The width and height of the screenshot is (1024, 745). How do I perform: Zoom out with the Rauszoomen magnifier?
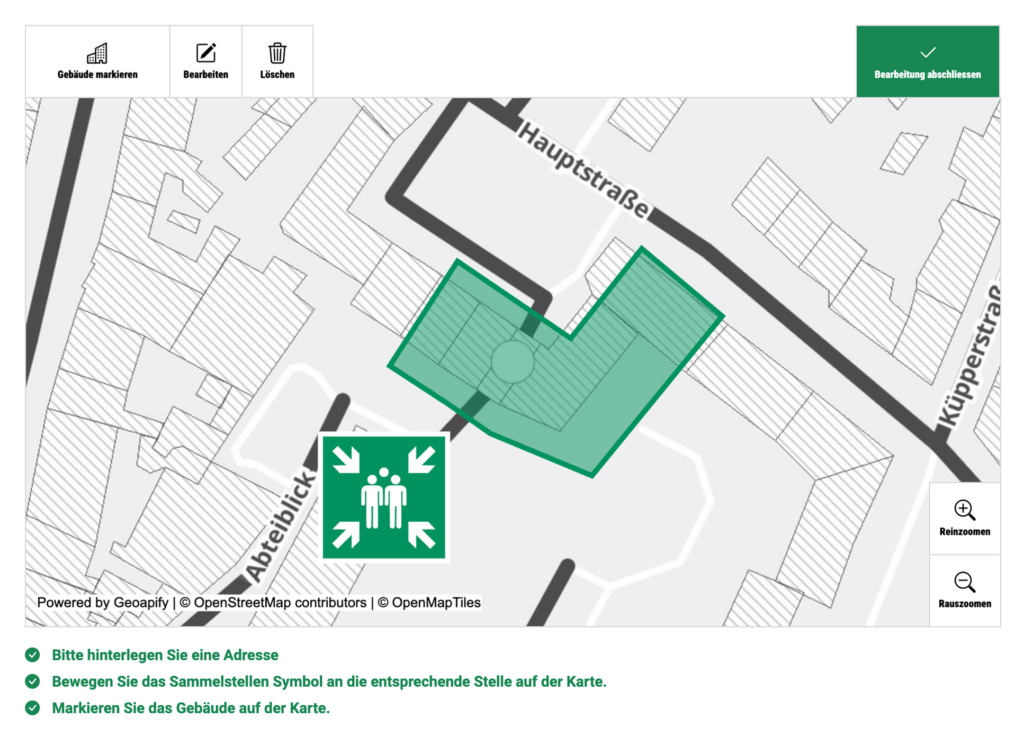tap(964, 582)
